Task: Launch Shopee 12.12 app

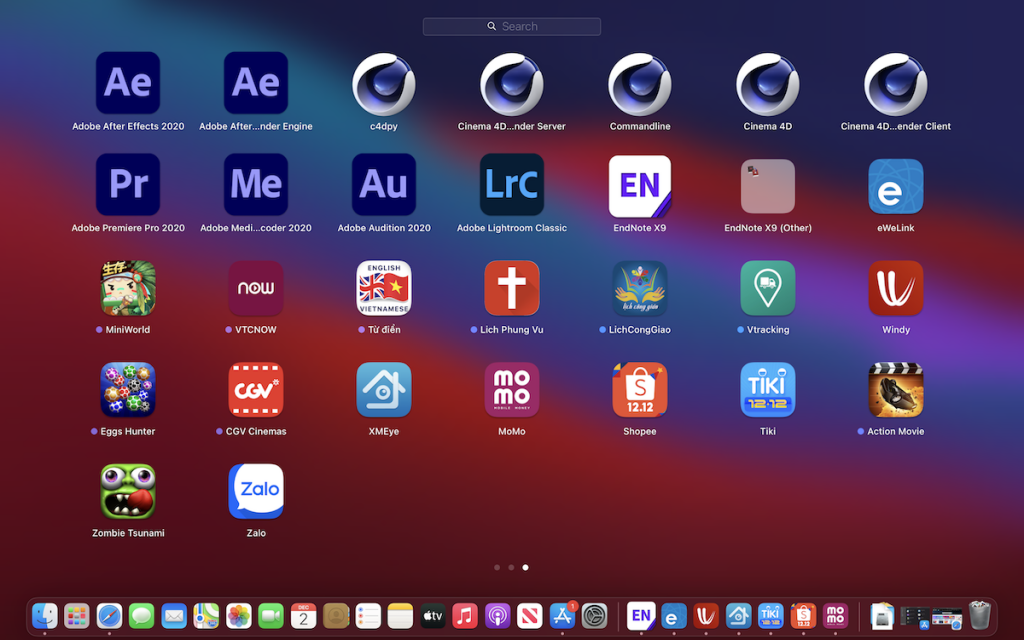Action: click(x=639, y=389)
